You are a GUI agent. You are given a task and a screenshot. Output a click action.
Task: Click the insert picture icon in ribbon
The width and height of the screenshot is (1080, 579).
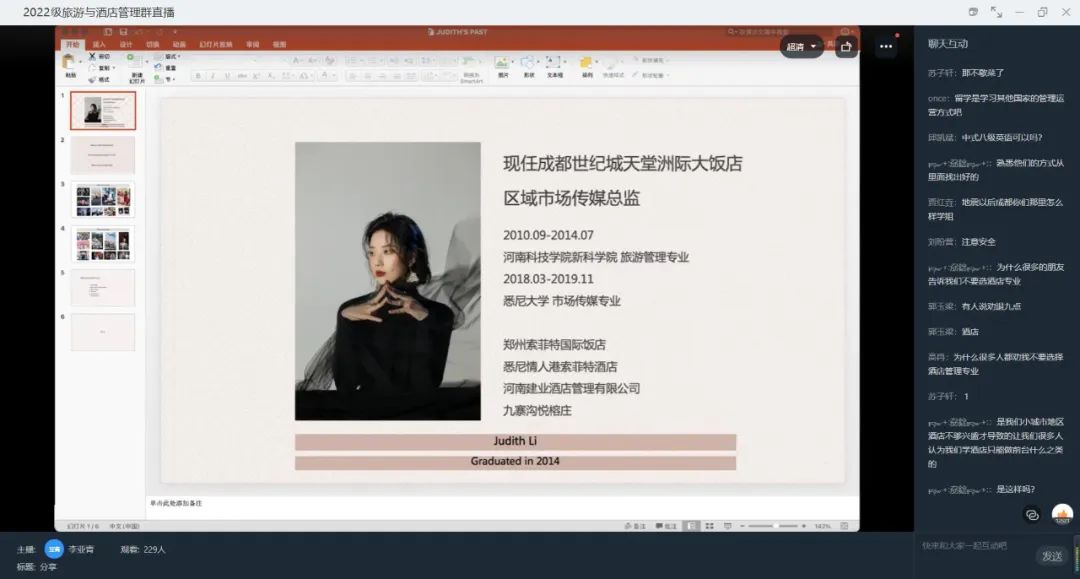[x=501, y=64]
